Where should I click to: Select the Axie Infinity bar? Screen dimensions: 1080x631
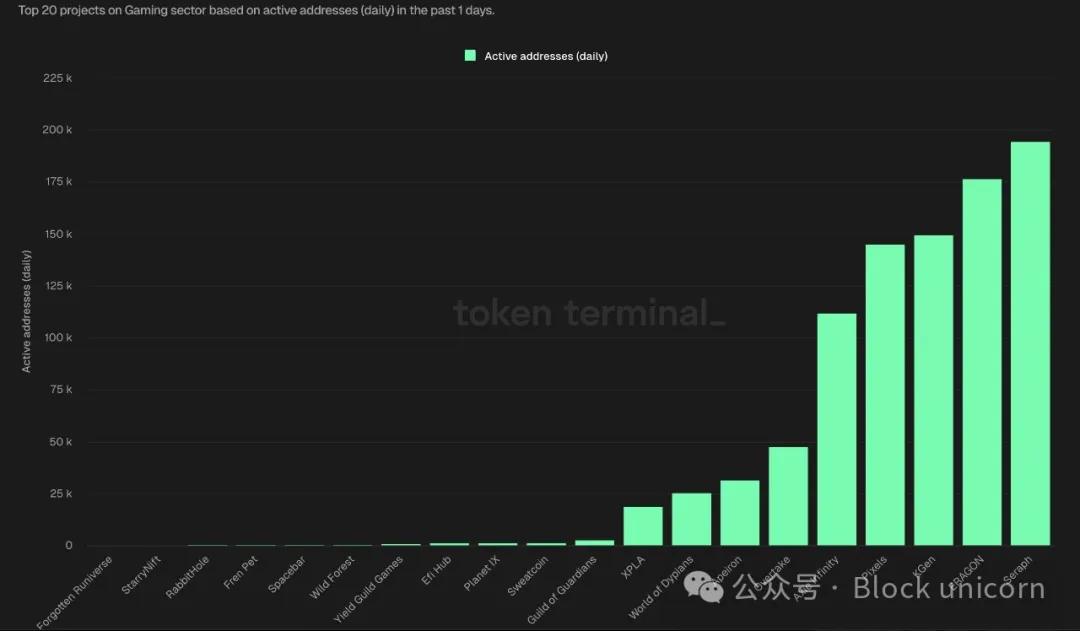tap(836, 429)
